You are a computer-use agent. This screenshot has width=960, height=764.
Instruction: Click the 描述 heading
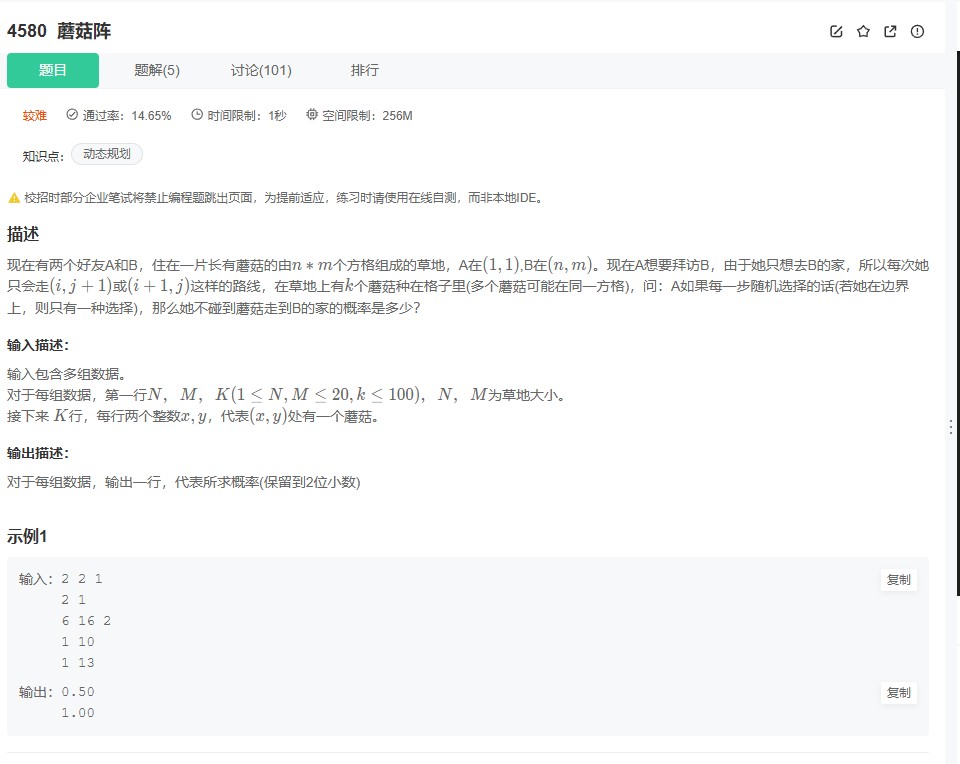click(23, 234)
